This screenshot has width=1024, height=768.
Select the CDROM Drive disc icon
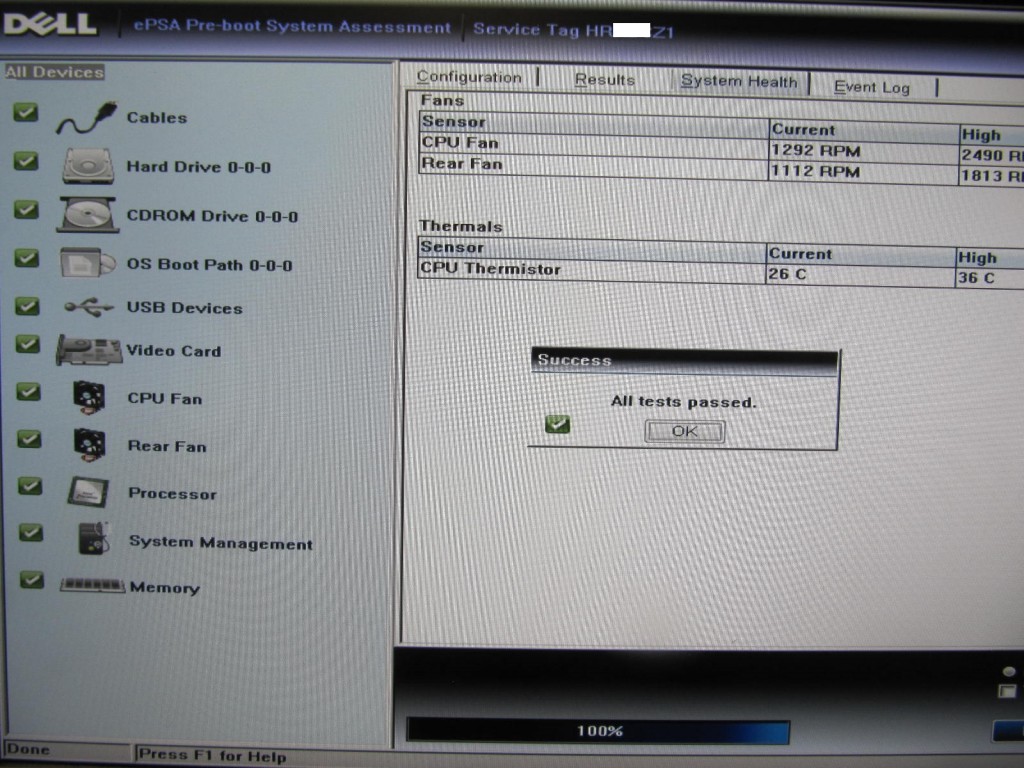[88, 215]
